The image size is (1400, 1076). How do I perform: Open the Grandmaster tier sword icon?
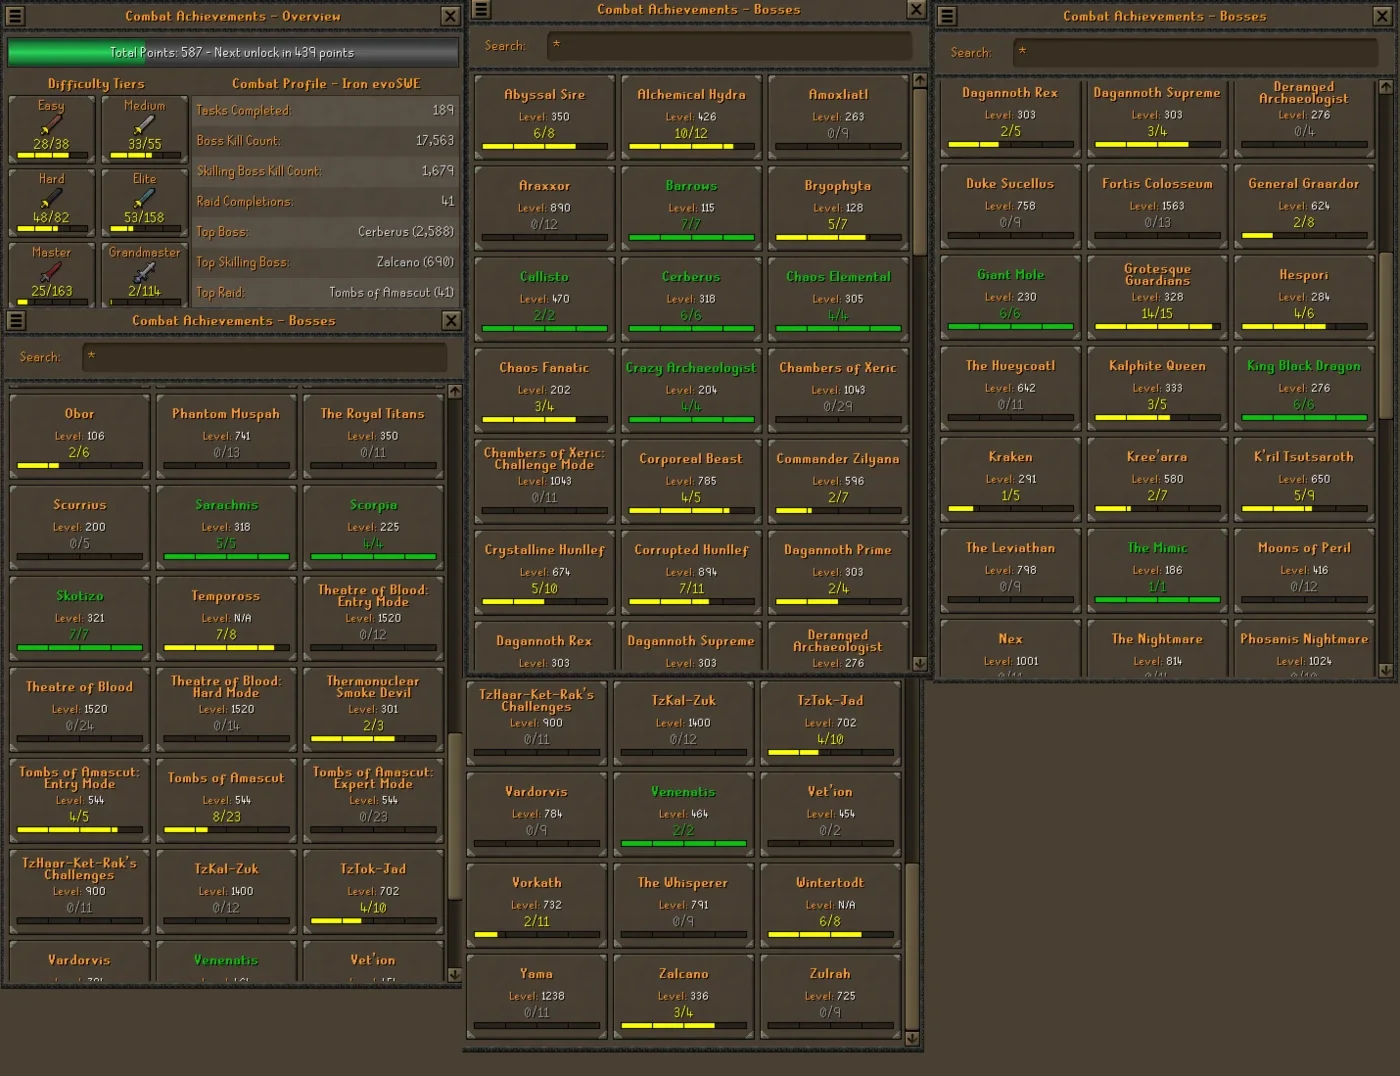[x=144, y=272]
